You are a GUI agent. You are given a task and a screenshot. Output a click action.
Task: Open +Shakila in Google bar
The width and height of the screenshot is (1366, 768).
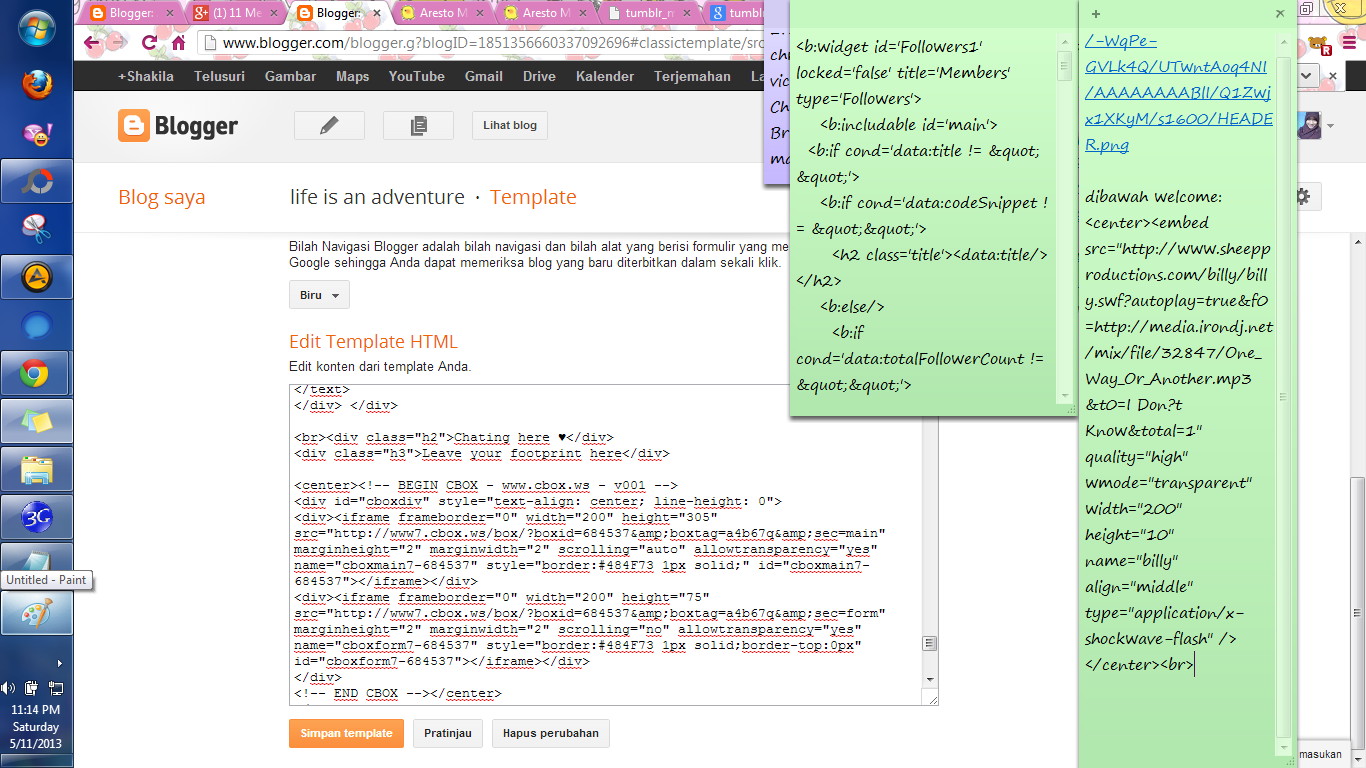pos(145,76)
